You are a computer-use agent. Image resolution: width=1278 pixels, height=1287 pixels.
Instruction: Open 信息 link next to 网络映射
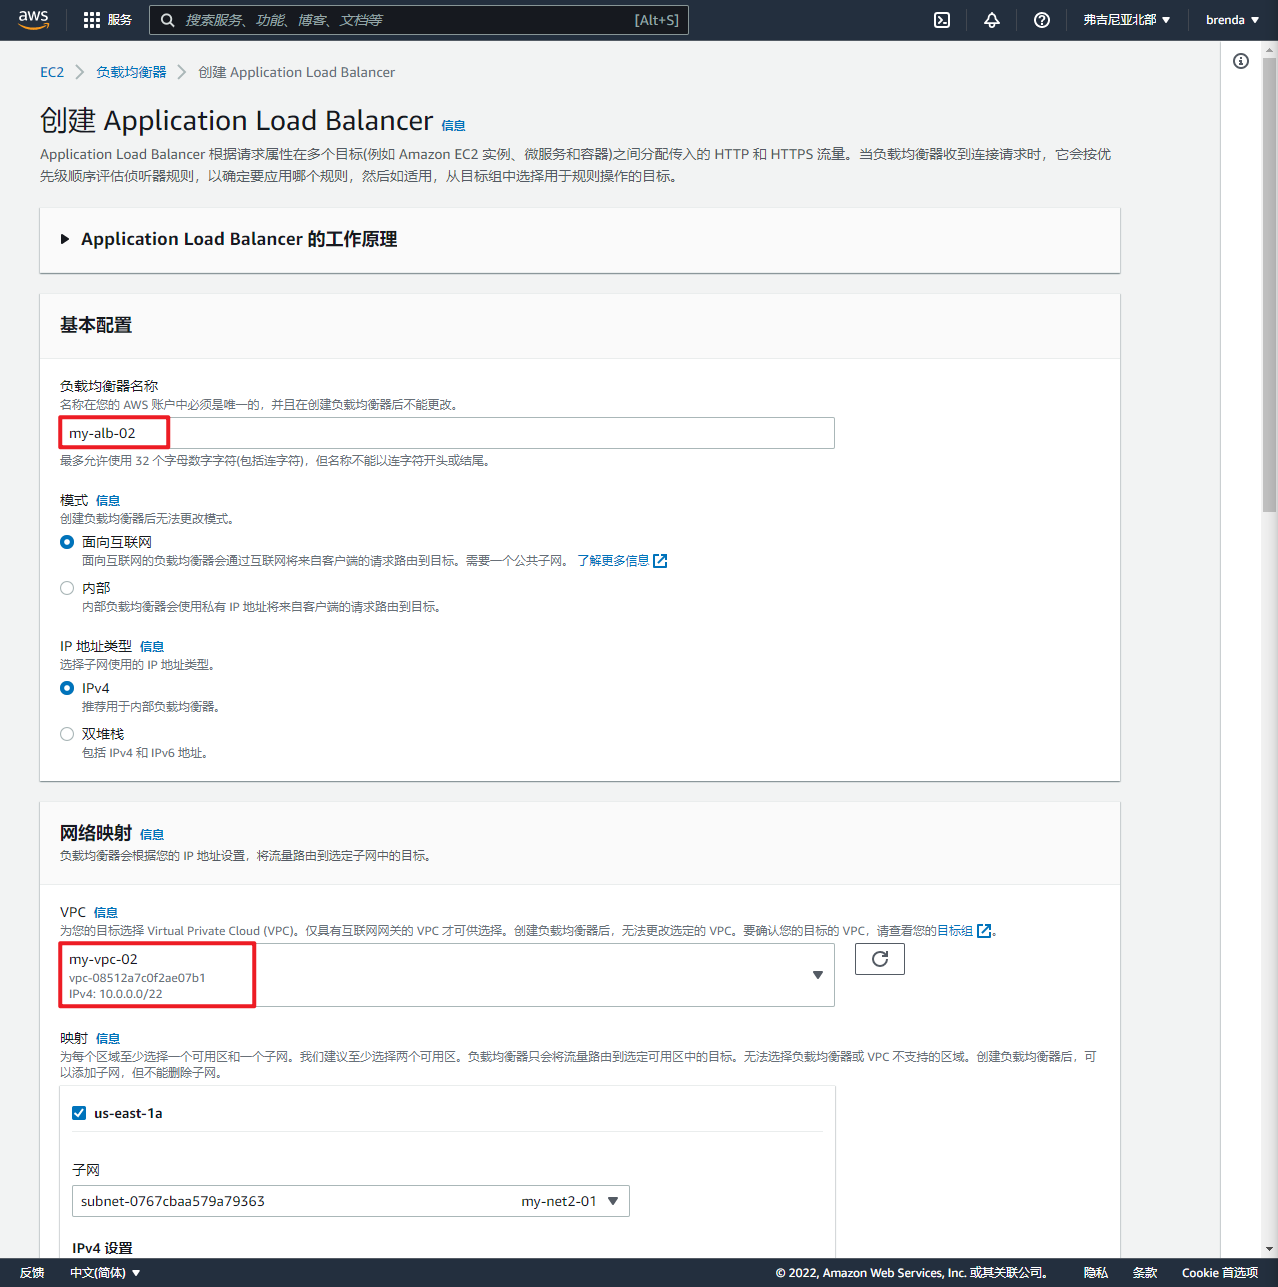point(152,835)
